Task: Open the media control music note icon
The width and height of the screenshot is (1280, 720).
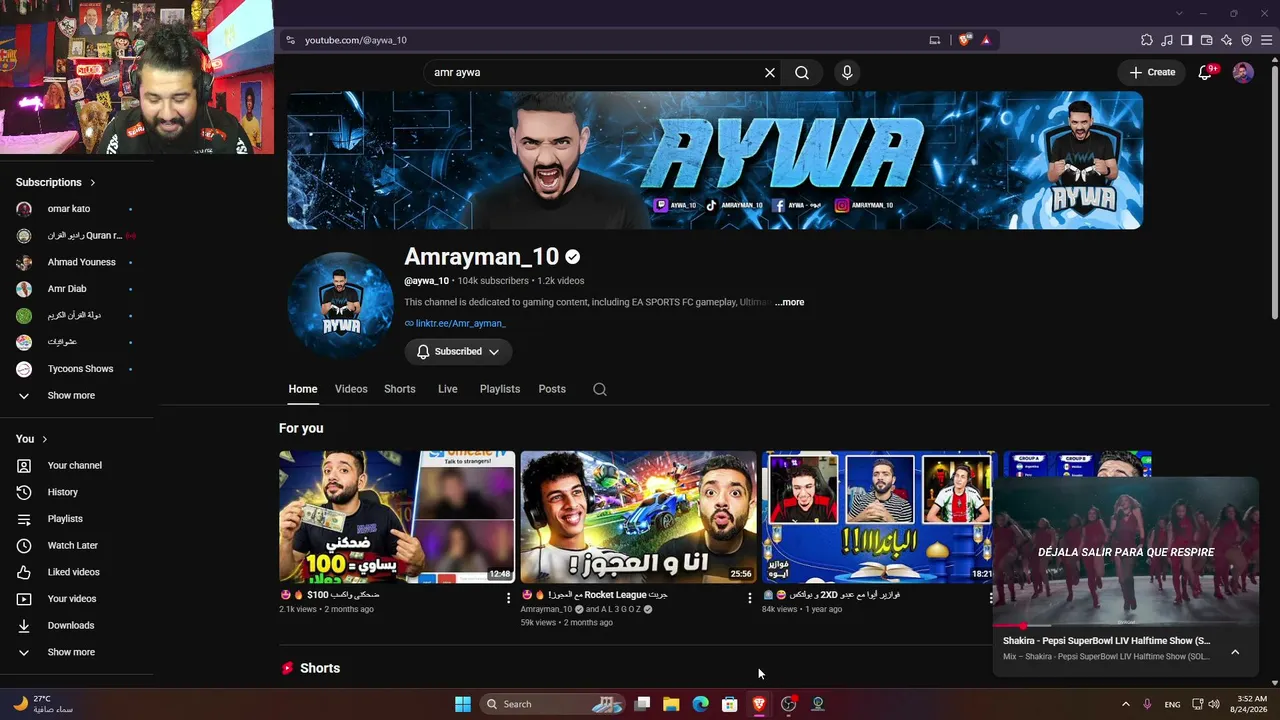Action: pos(1167,40)
